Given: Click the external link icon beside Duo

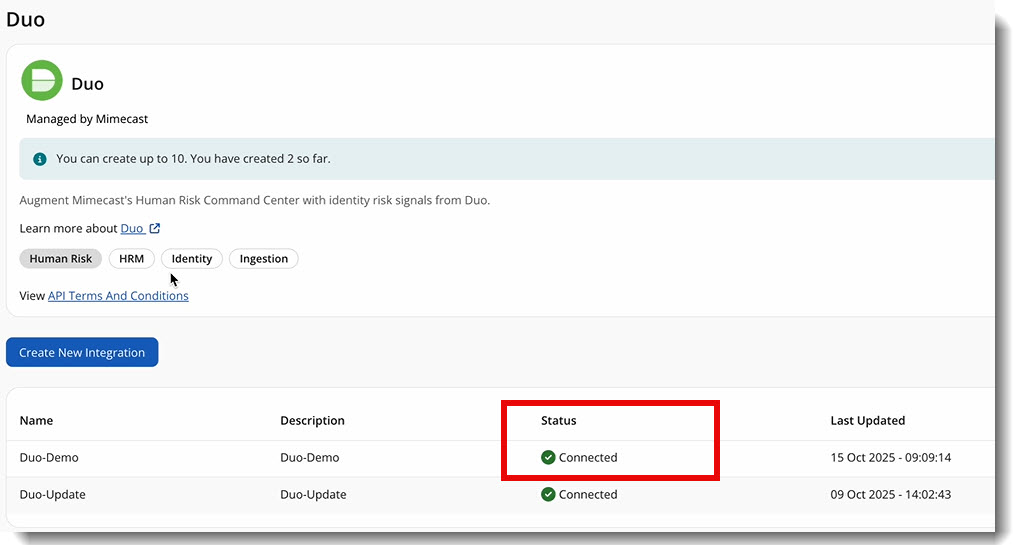Looking at the screenshot, I should [155, 229].
